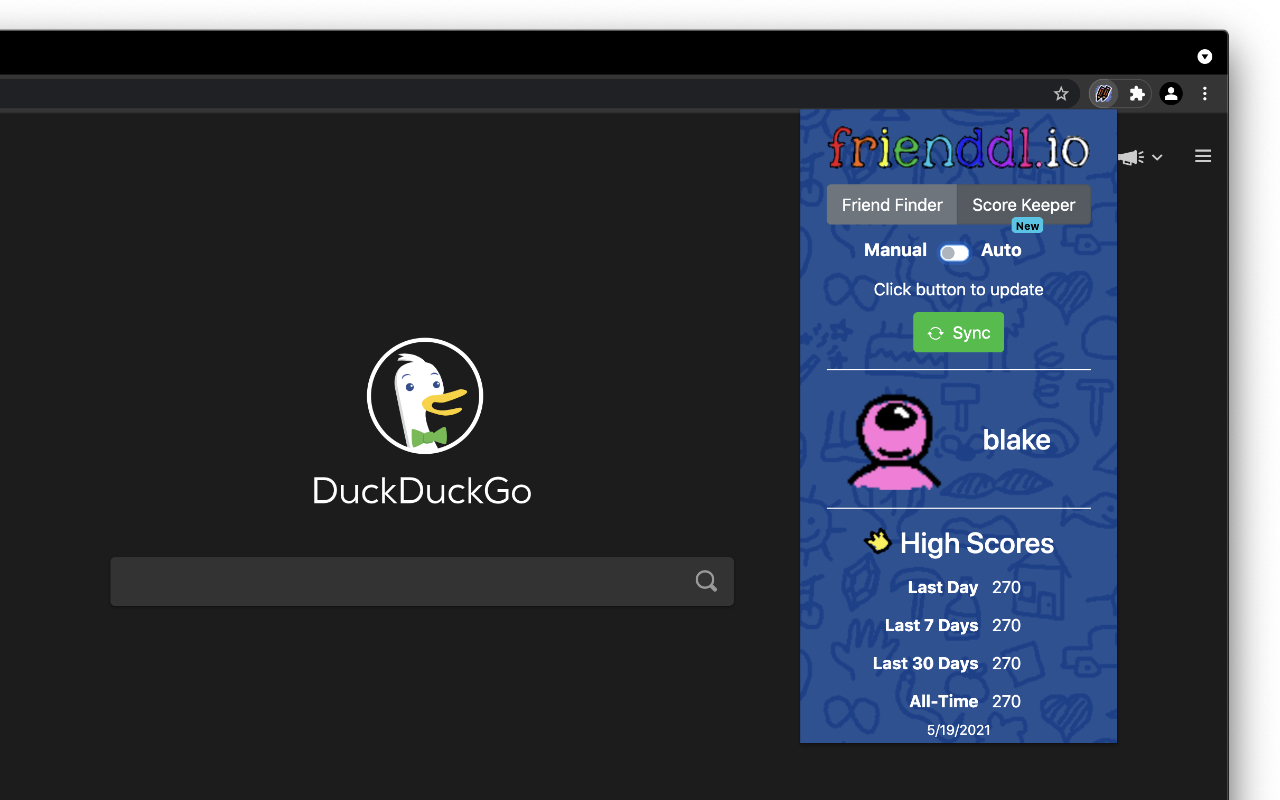
Task: Click the frienddl.io rainbow logo
Action: pos(958,148)
